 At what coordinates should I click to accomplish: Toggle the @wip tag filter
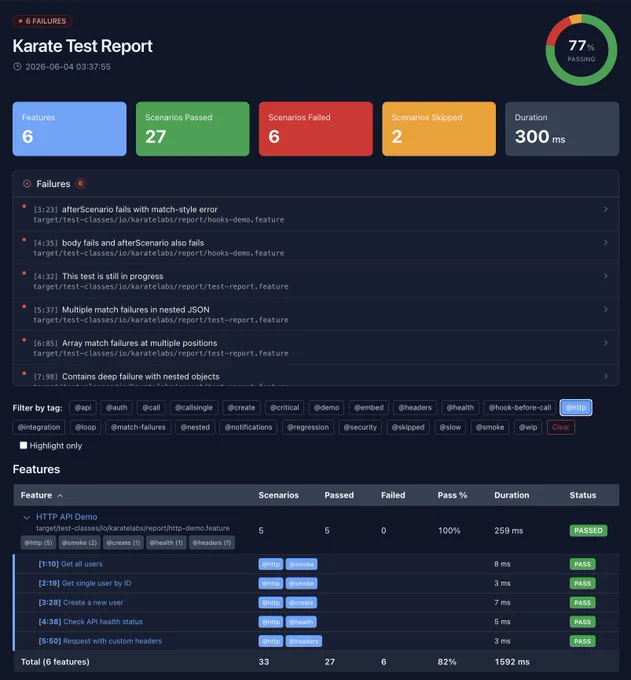pyautogui.click(x=528, y=427)
